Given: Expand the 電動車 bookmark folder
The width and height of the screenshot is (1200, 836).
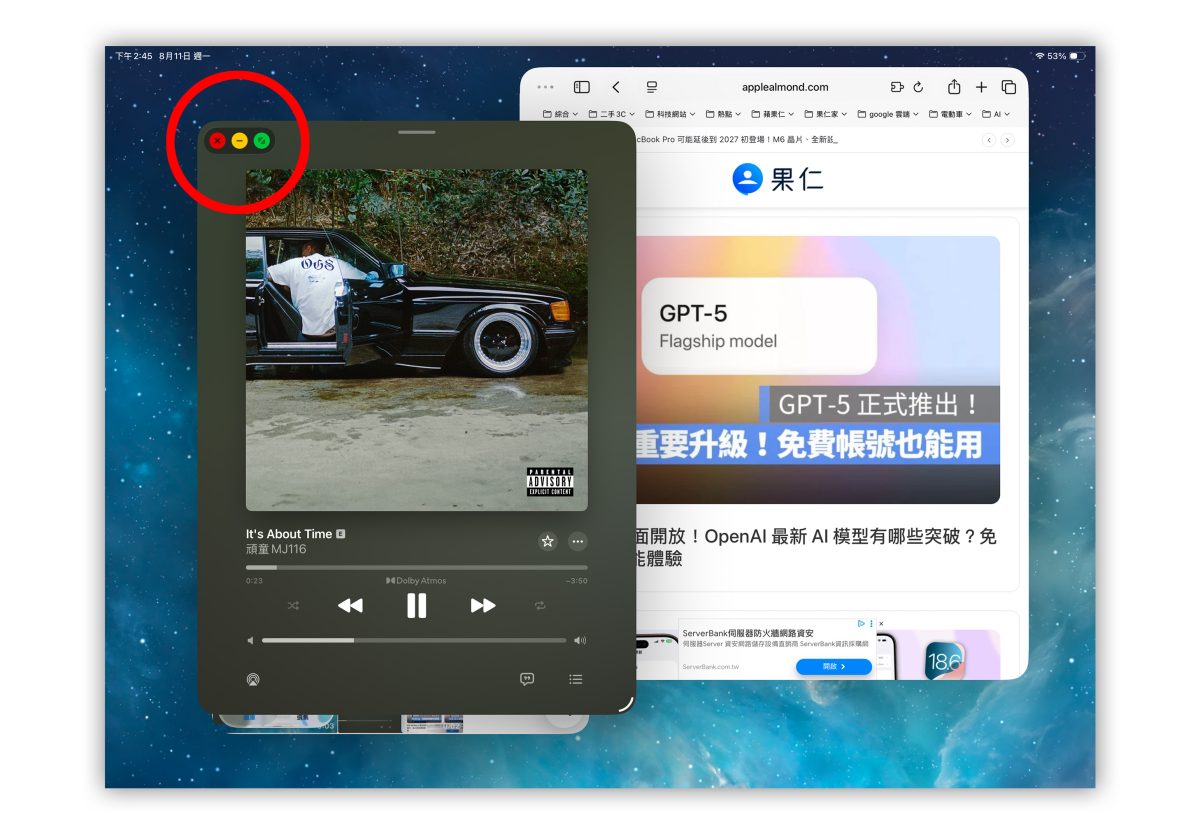Looking at the screenshot, I should (x=951, y=114).
